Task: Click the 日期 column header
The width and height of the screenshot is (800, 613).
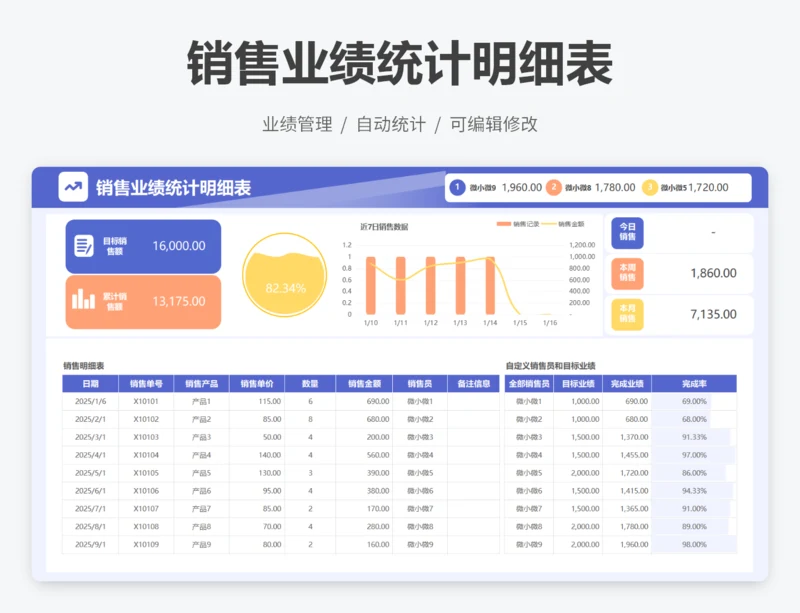Action: coord(90,384)
